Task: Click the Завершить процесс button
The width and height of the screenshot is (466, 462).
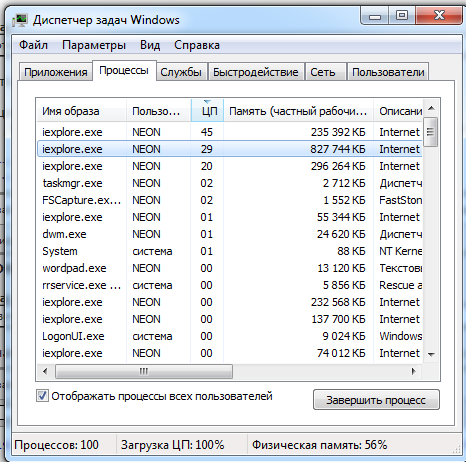Action: (376, 400)
